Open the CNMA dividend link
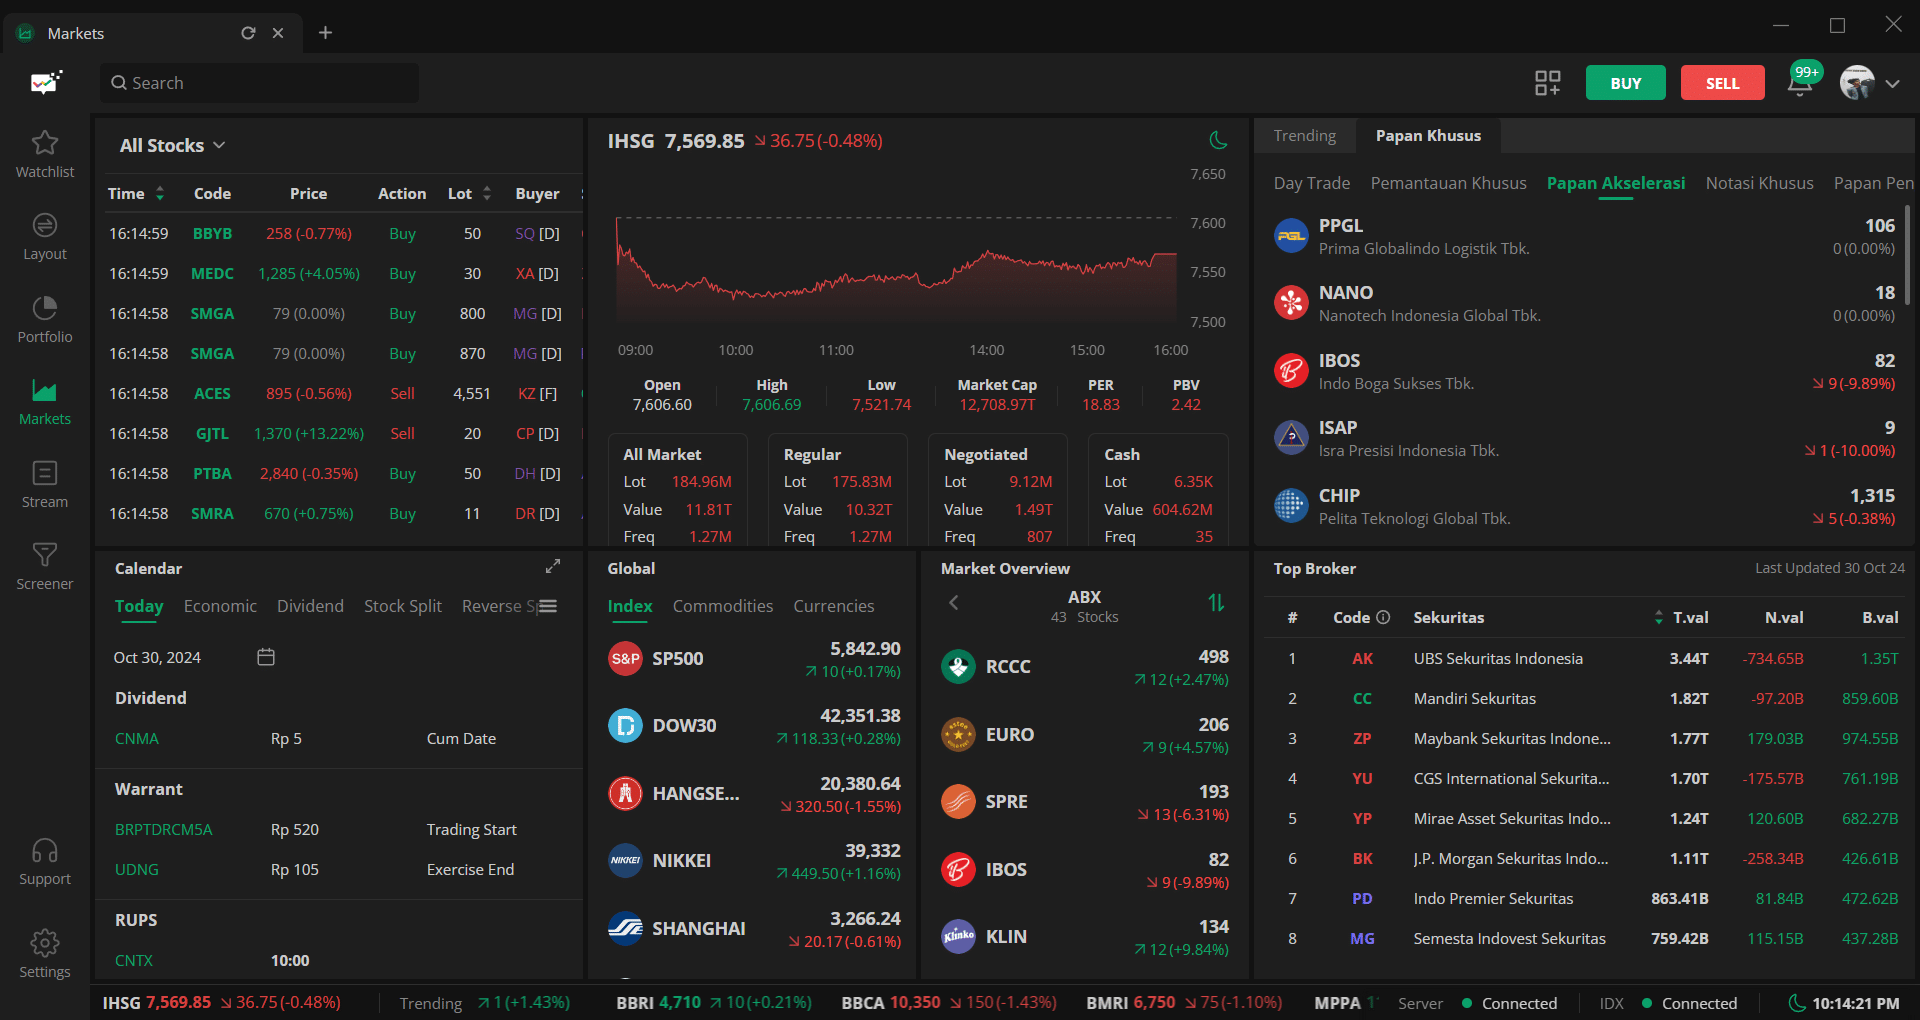 (136, 738)
